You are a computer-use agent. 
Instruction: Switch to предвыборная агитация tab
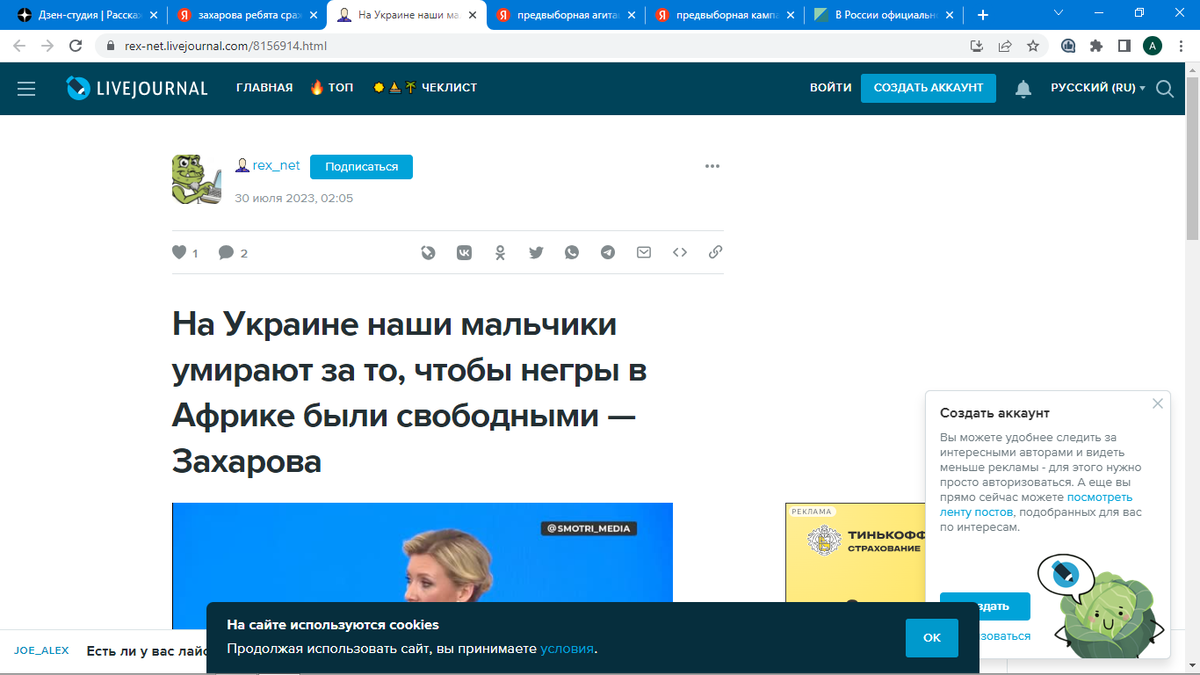565,15
